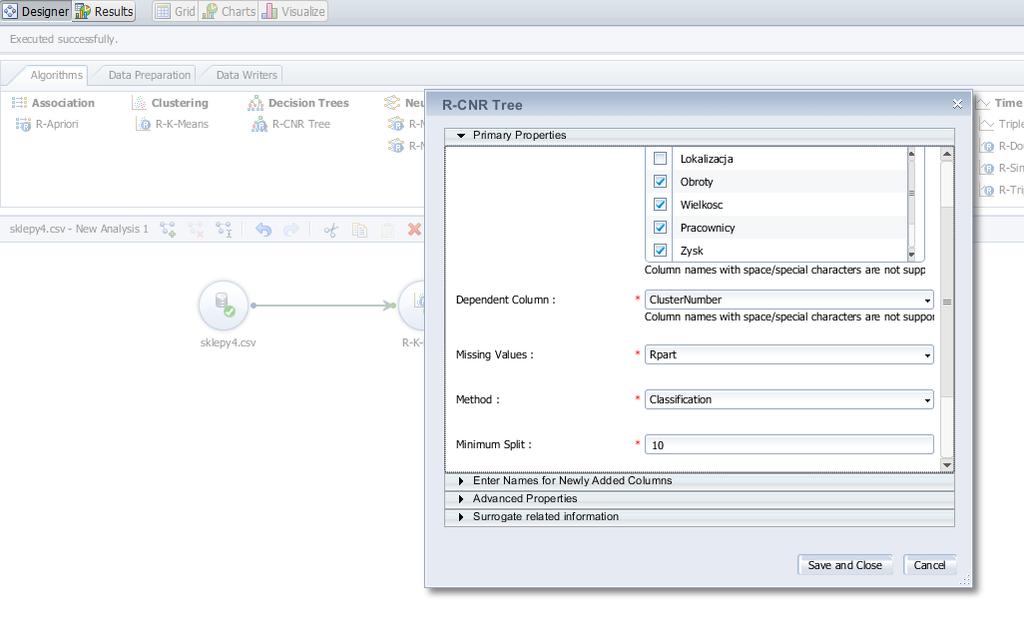Click column list scroll down arrow
The image size is (1024, 634).
tap(912, 255)
